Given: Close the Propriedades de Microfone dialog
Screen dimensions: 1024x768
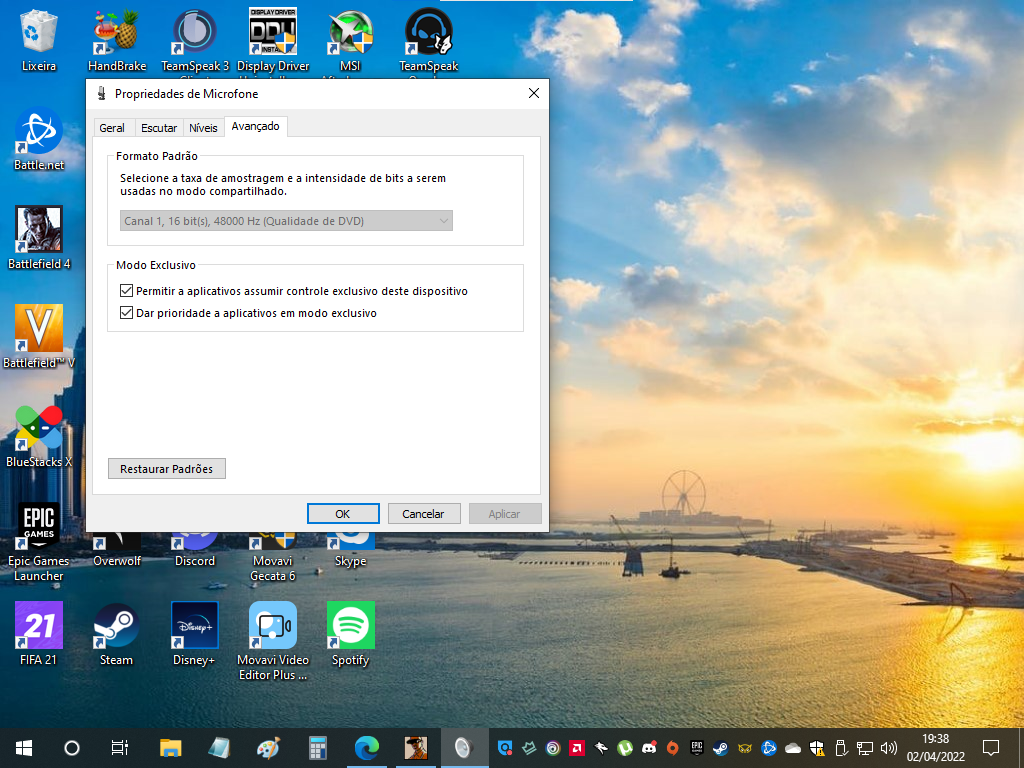Looking at the screenshot, I should (x=534, y=93).
